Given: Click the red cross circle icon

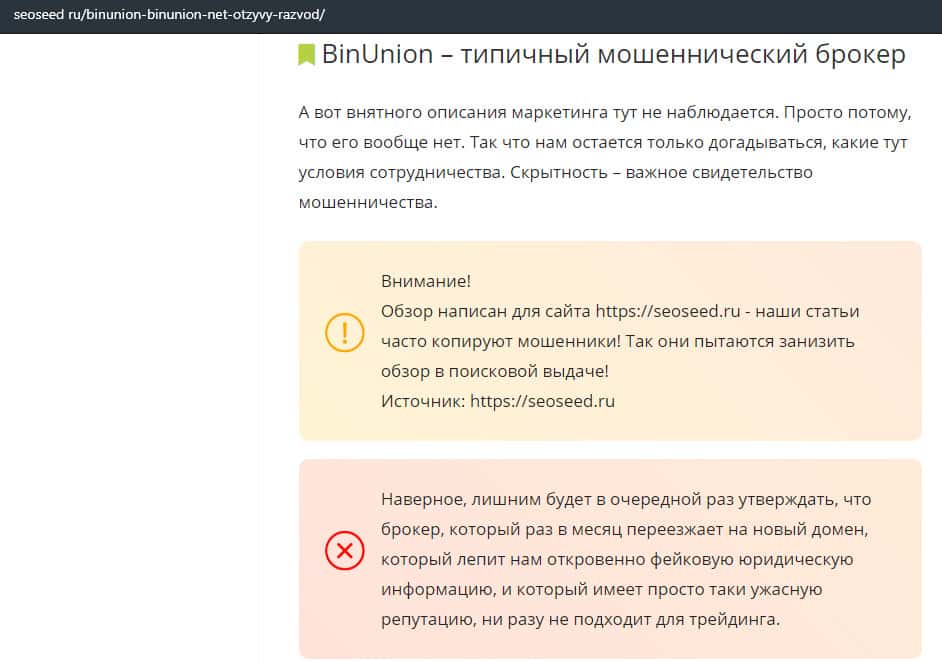Looking at the screenshot, I should tap(344, 550).
